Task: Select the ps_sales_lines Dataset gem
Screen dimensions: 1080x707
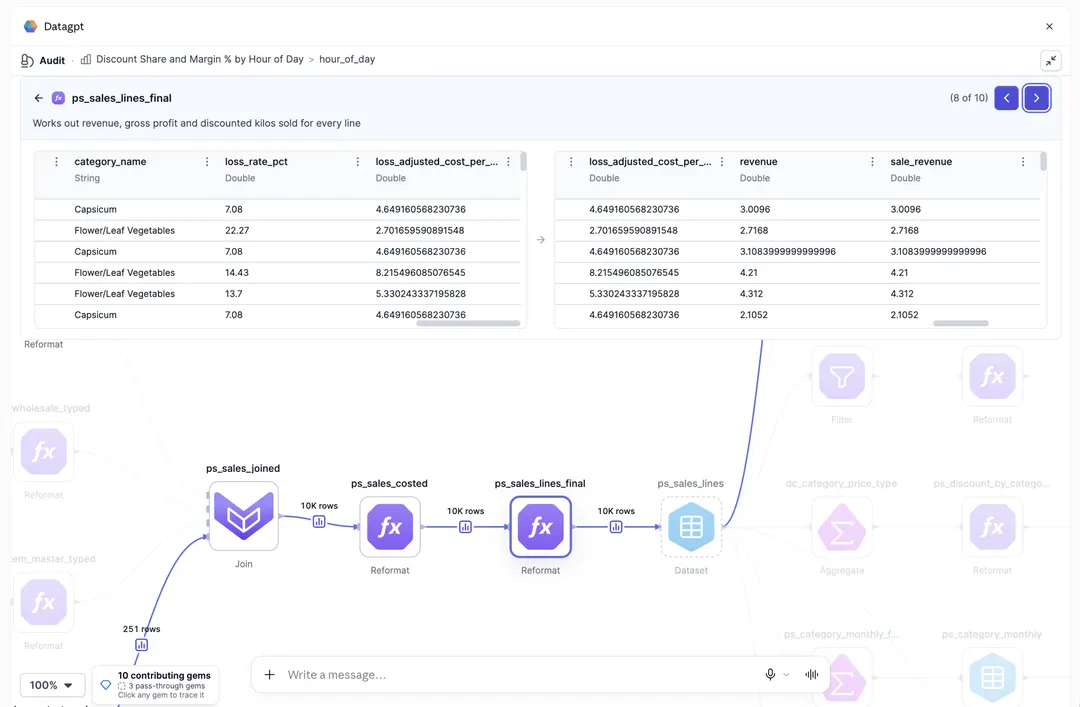Action: click(691, 526)
